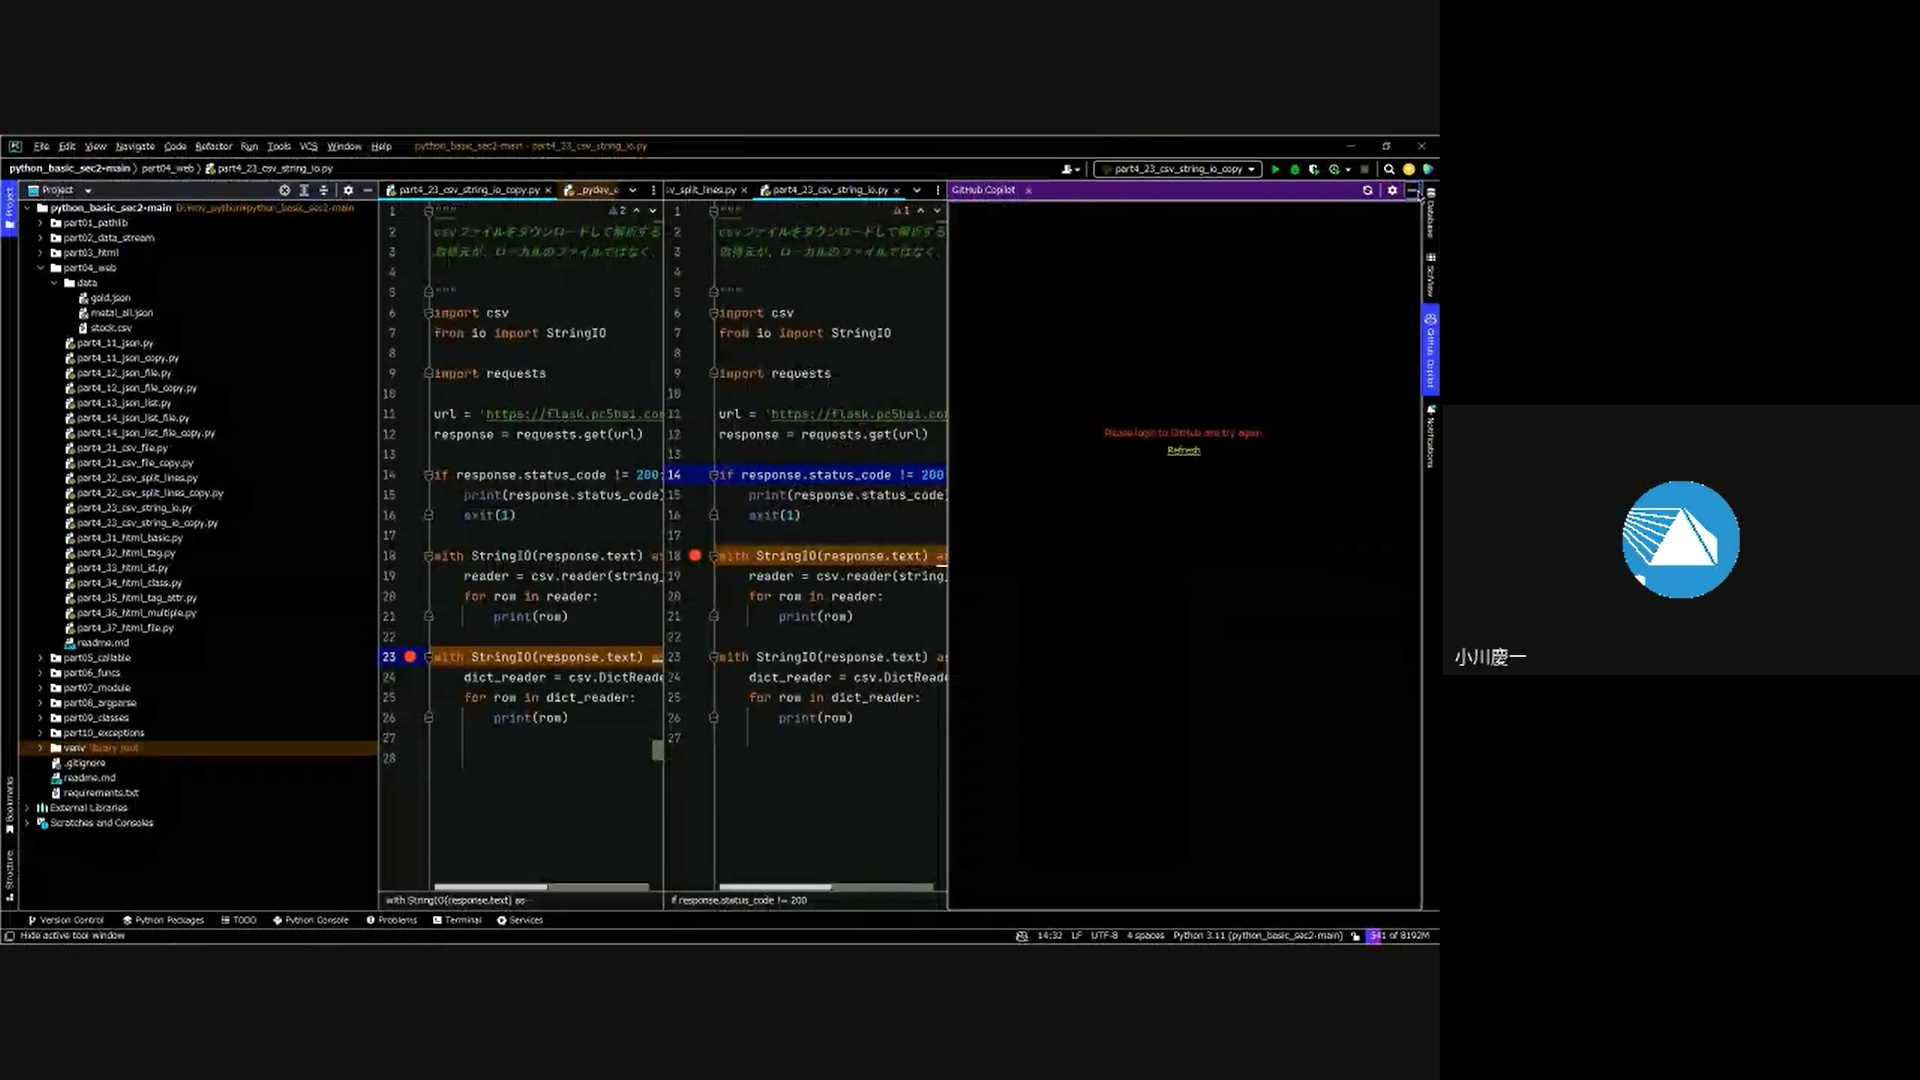Open Project panel gear options
This screenshot has height=1080, width=1920.
(x=348, y=190)
